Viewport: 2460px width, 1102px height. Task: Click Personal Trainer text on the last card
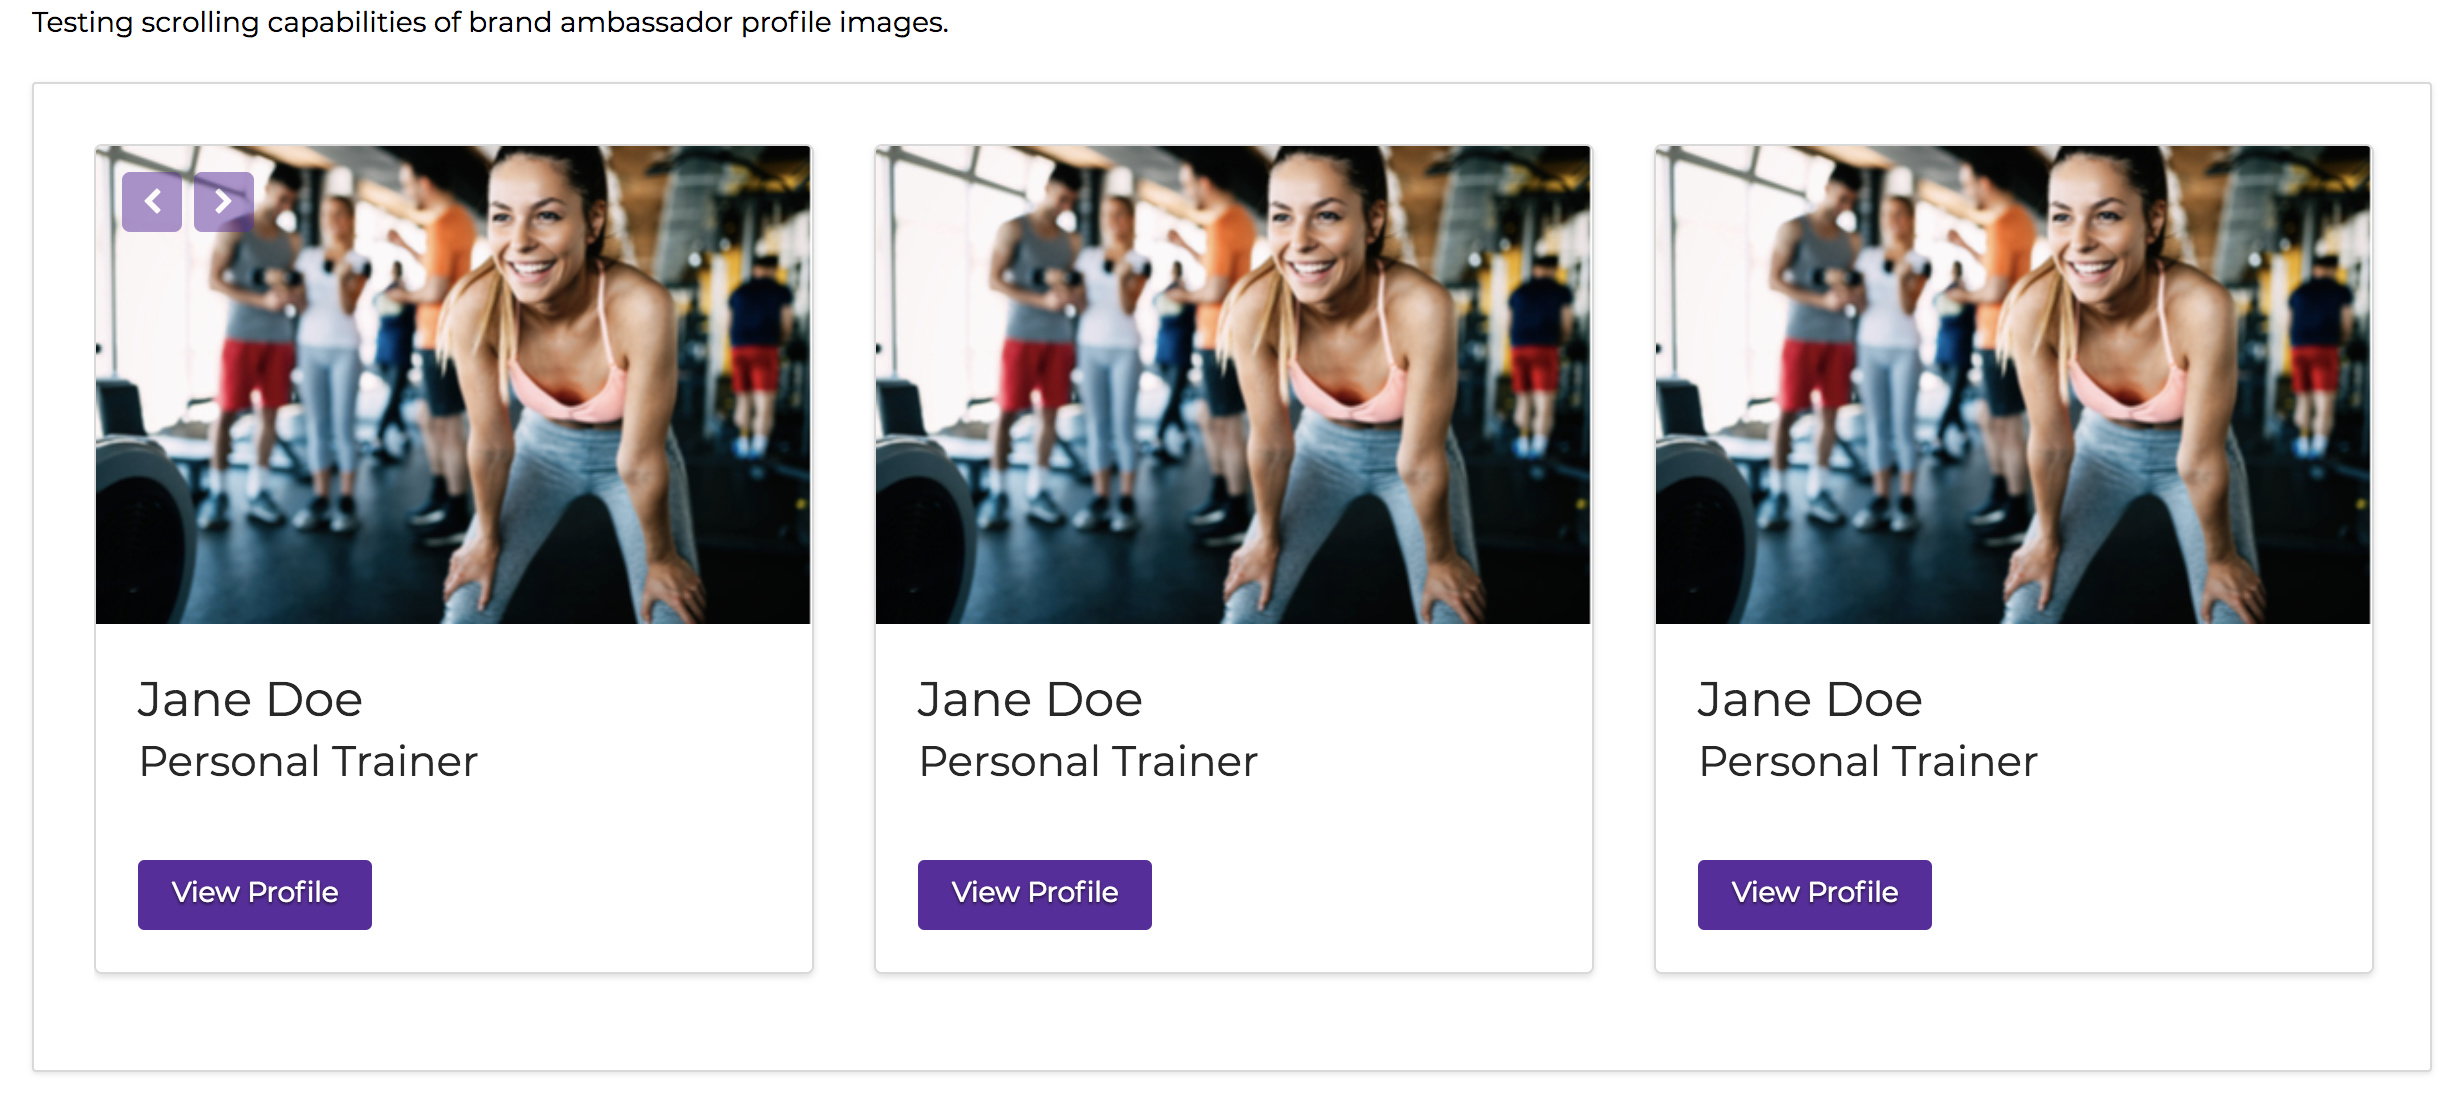click(x=1868, y=762)
